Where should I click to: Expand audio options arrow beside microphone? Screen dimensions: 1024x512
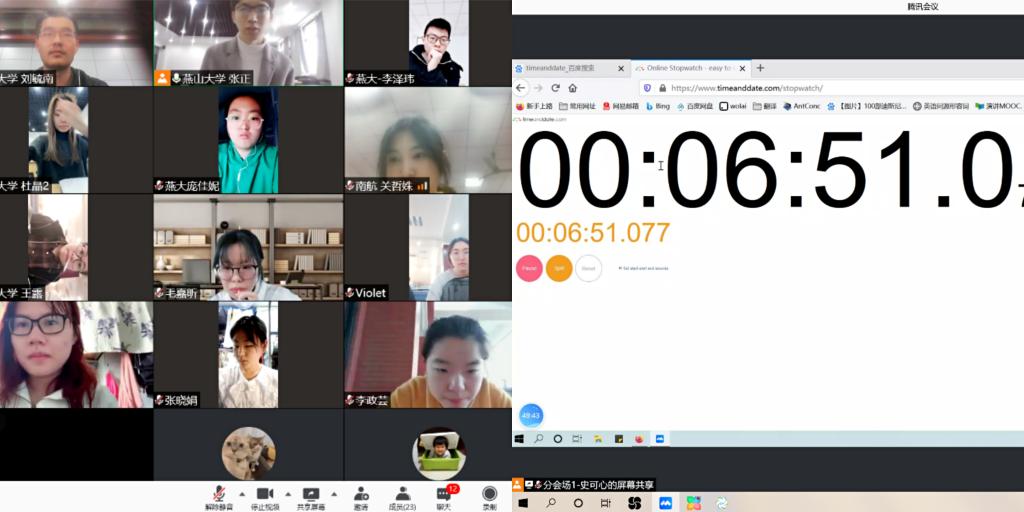point(241,493)
